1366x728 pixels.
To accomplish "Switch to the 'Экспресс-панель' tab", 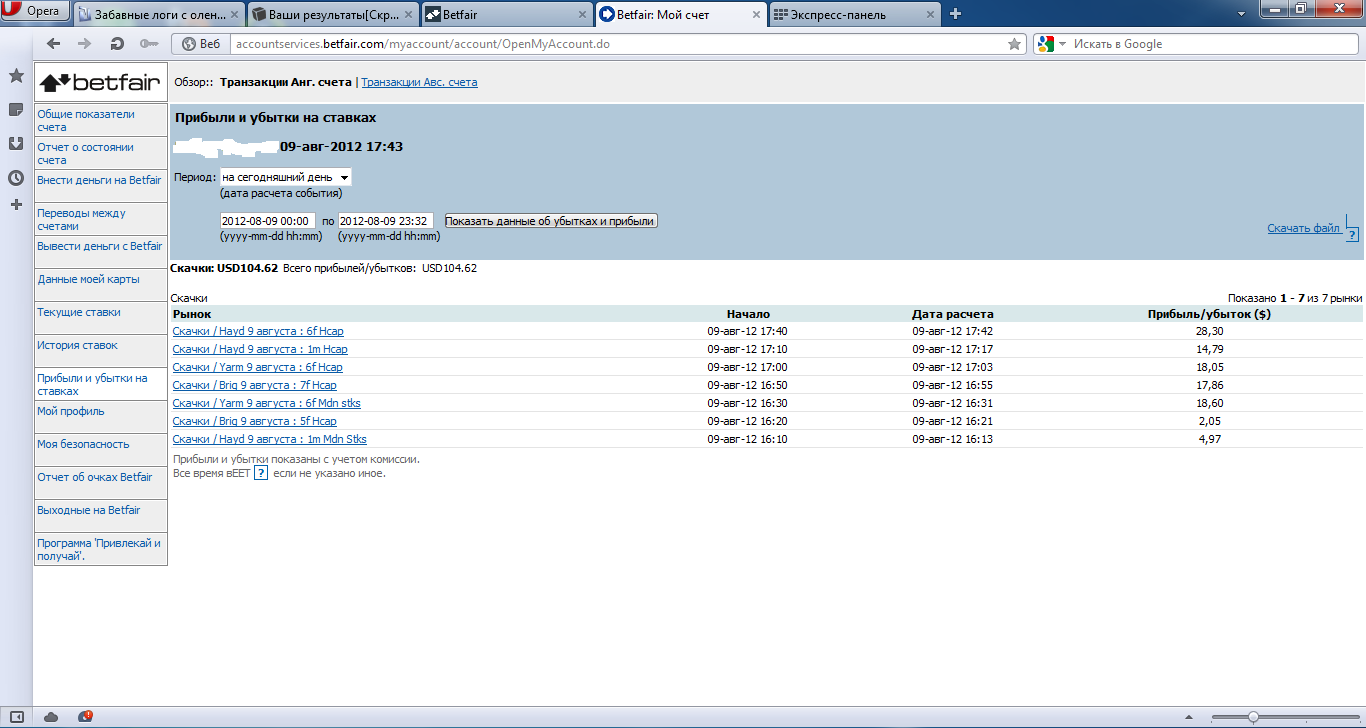I will click(x=855, y=14).
